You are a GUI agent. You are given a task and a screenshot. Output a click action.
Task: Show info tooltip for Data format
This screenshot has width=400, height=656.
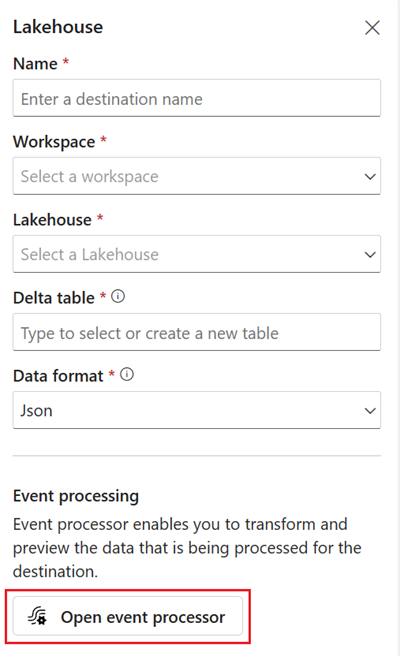(127, 374)
